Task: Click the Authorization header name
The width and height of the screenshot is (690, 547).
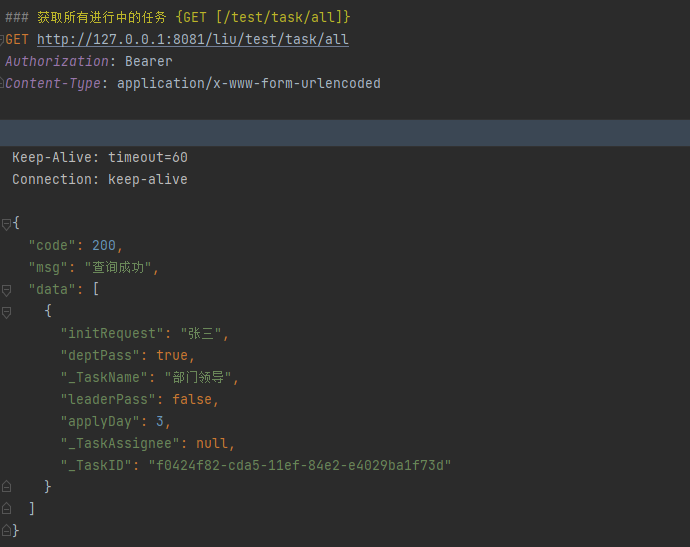Action: coord(56,62)
